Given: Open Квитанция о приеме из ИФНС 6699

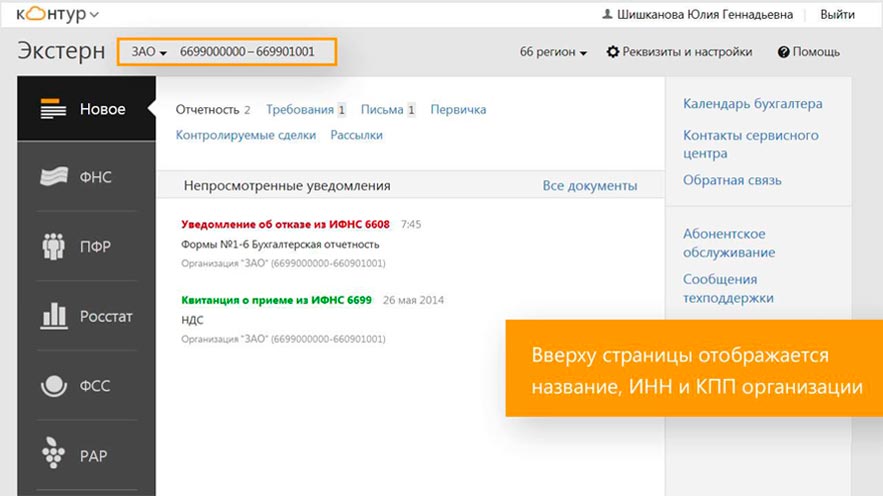Looking at the screenshot, I should 276,300.
